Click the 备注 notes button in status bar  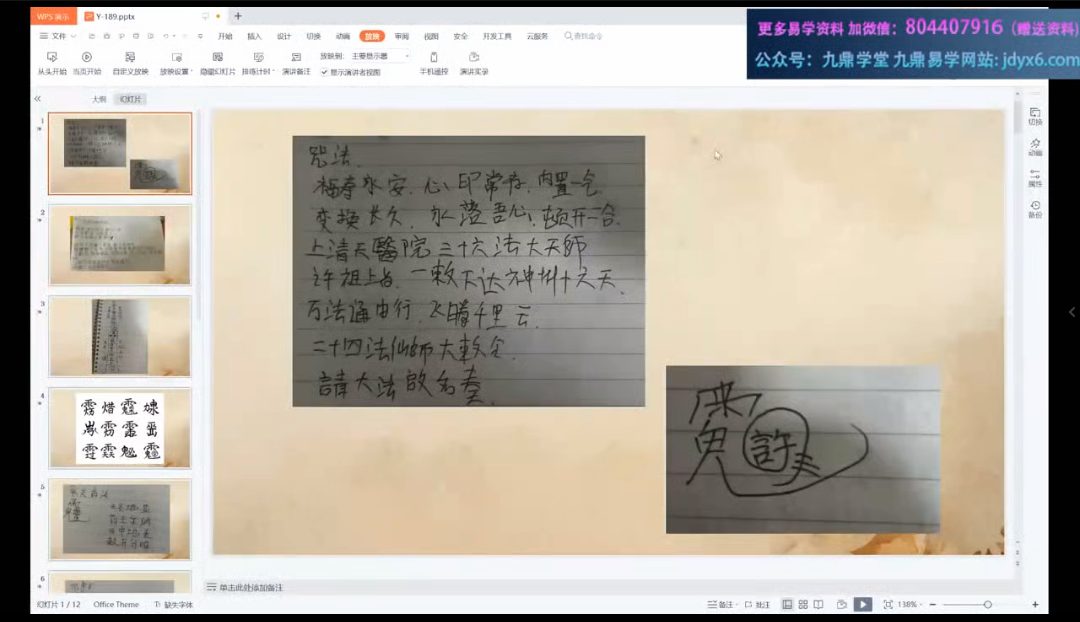[720, 605]
